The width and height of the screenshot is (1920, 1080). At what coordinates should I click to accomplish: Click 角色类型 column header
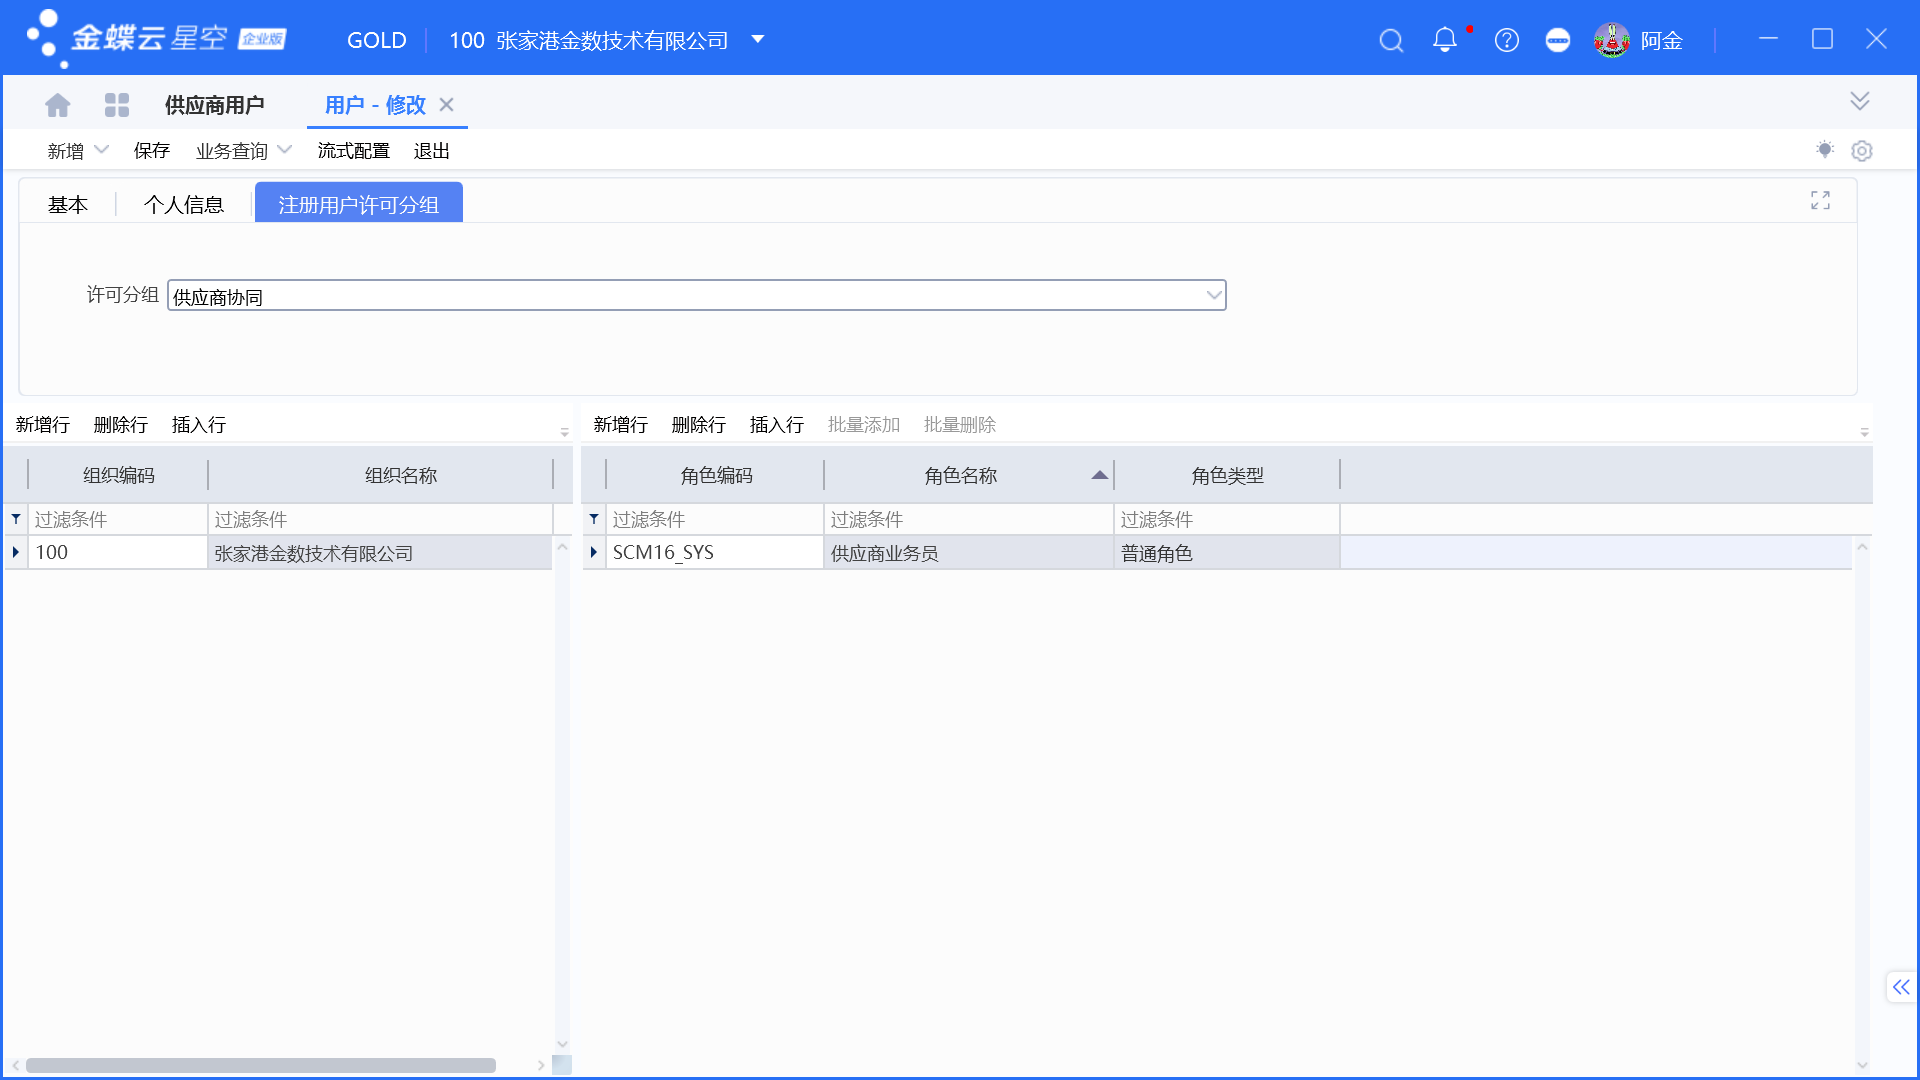[1227, 475]
